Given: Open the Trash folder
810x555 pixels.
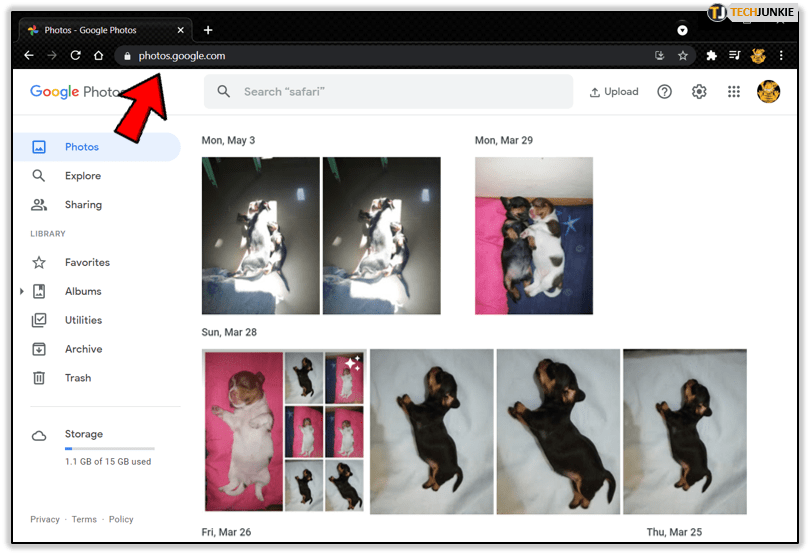Looking at the screenshot, I should click(x=78, y=378).
